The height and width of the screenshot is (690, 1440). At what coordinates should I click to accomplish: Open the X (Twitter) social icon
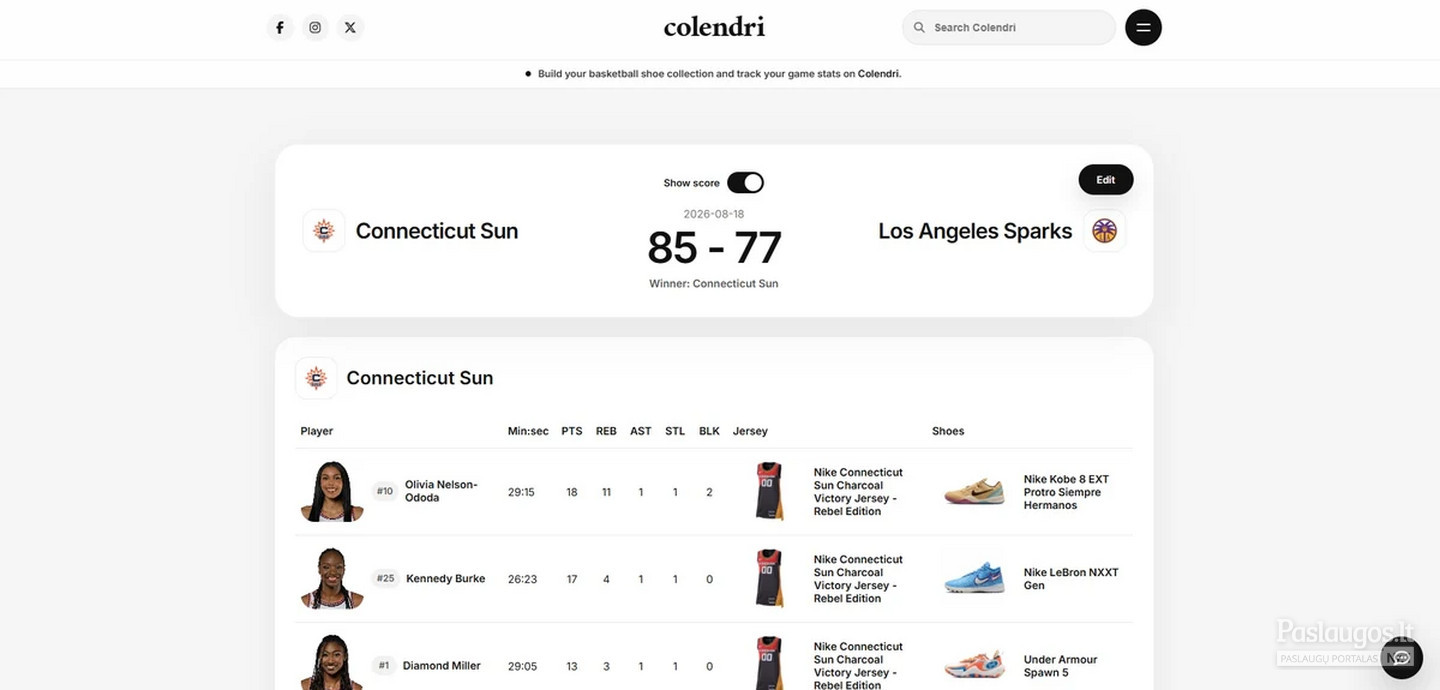point(350,28)
